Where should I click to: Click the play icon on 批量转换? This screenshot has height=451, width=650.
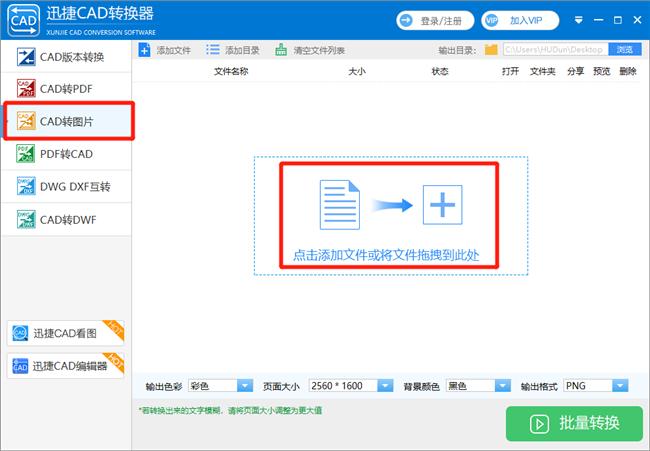click(x=539, y=424)
